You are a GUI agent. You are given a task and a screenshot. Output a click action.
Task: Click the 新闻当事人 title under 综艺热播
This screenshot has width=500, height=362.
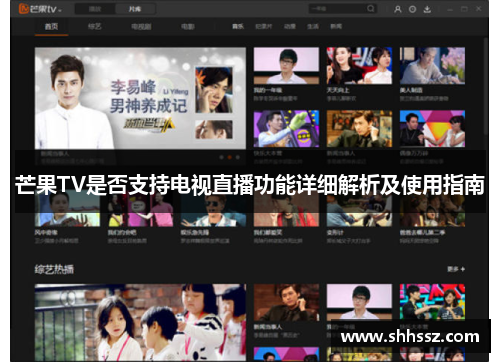coord(268,327)
